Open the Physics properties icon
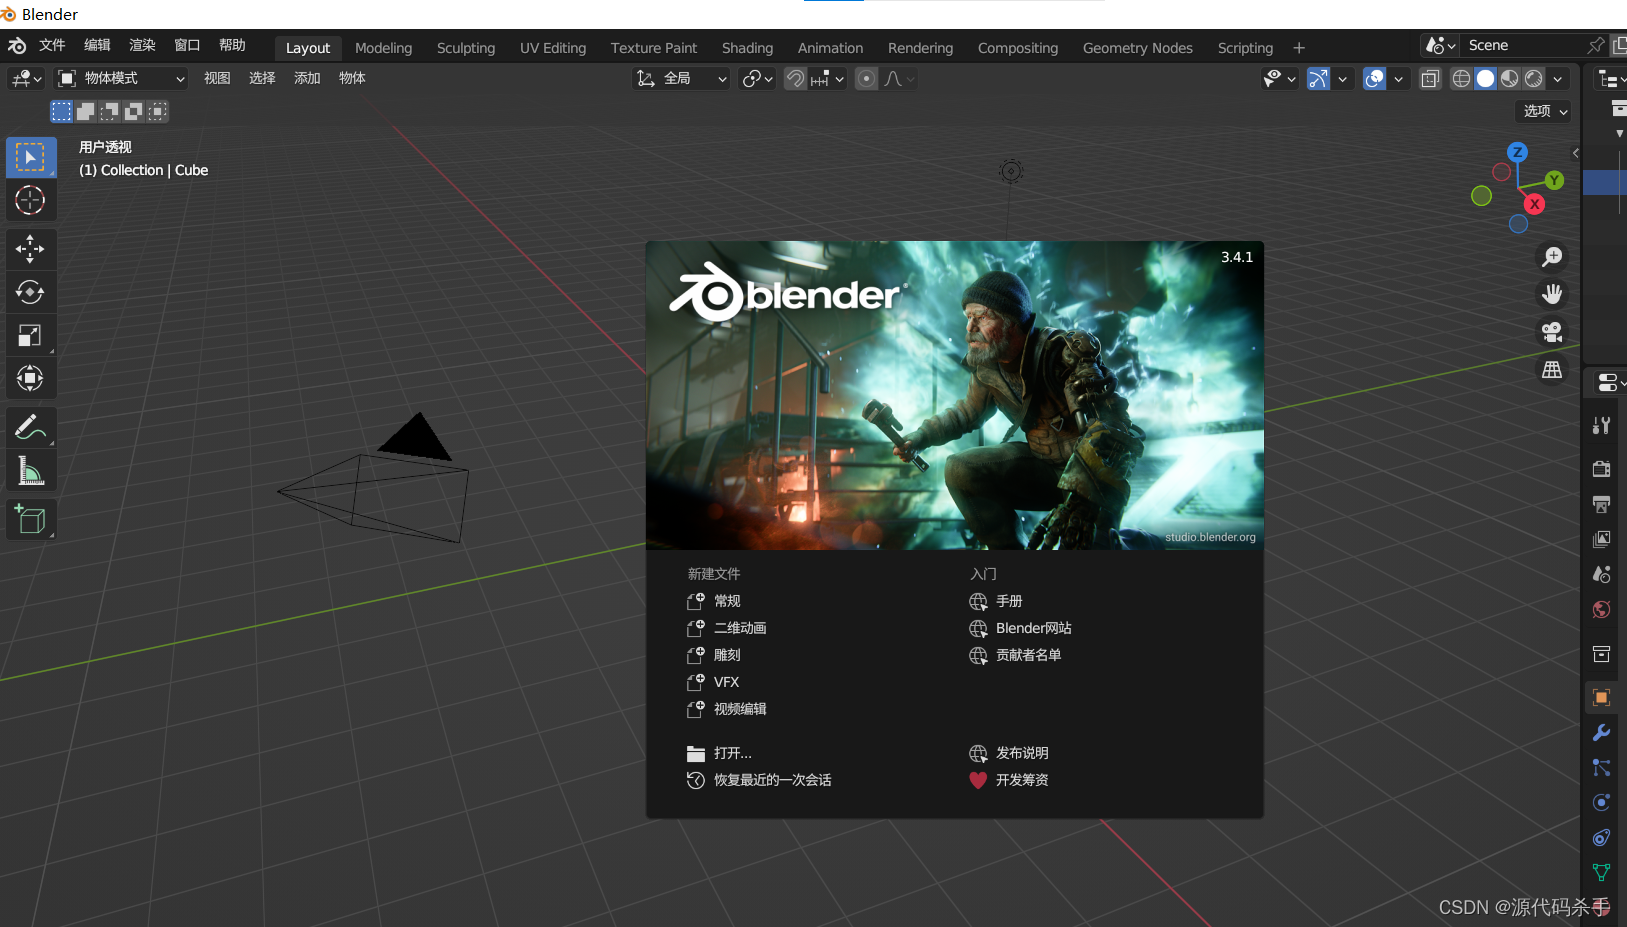 [x=1601, y=803]
